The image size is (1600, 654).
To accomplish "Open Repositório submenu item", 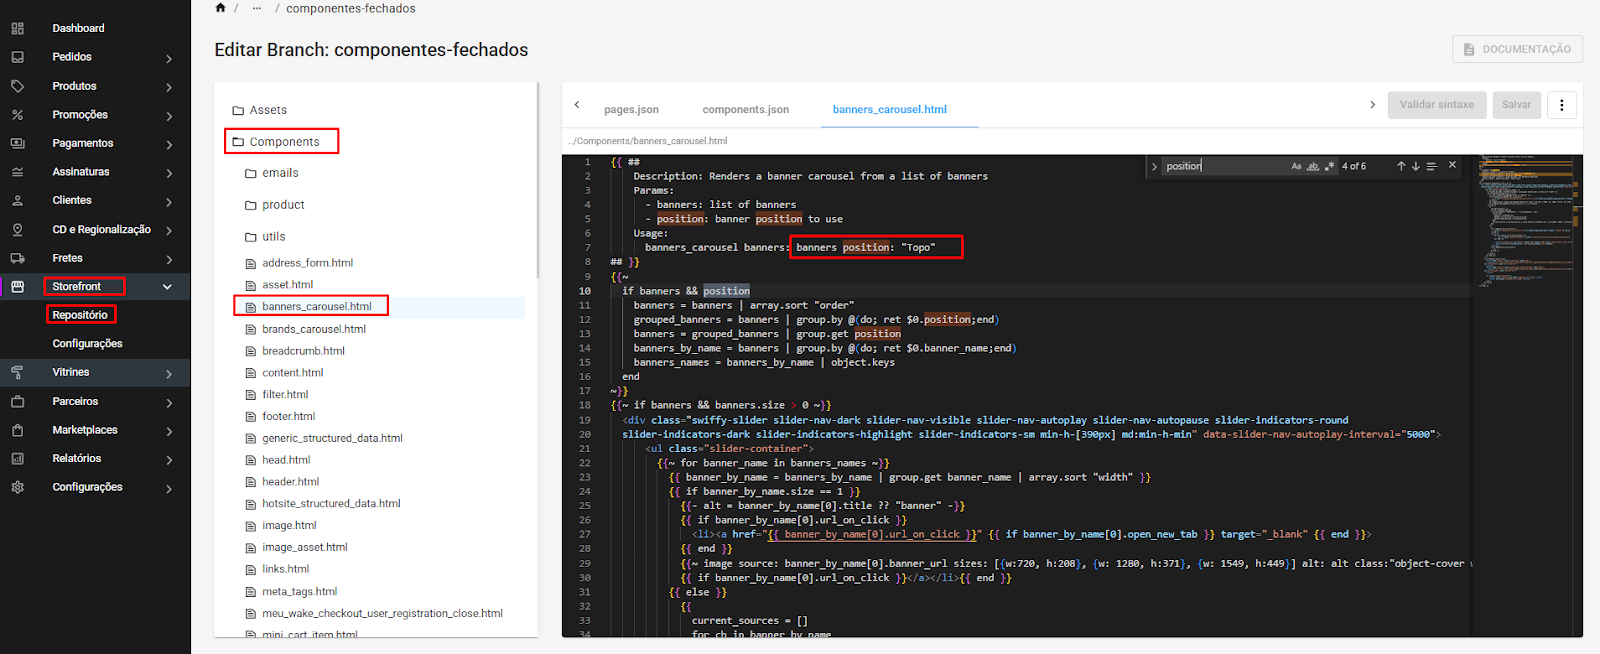I will click(x=80, y=315).
